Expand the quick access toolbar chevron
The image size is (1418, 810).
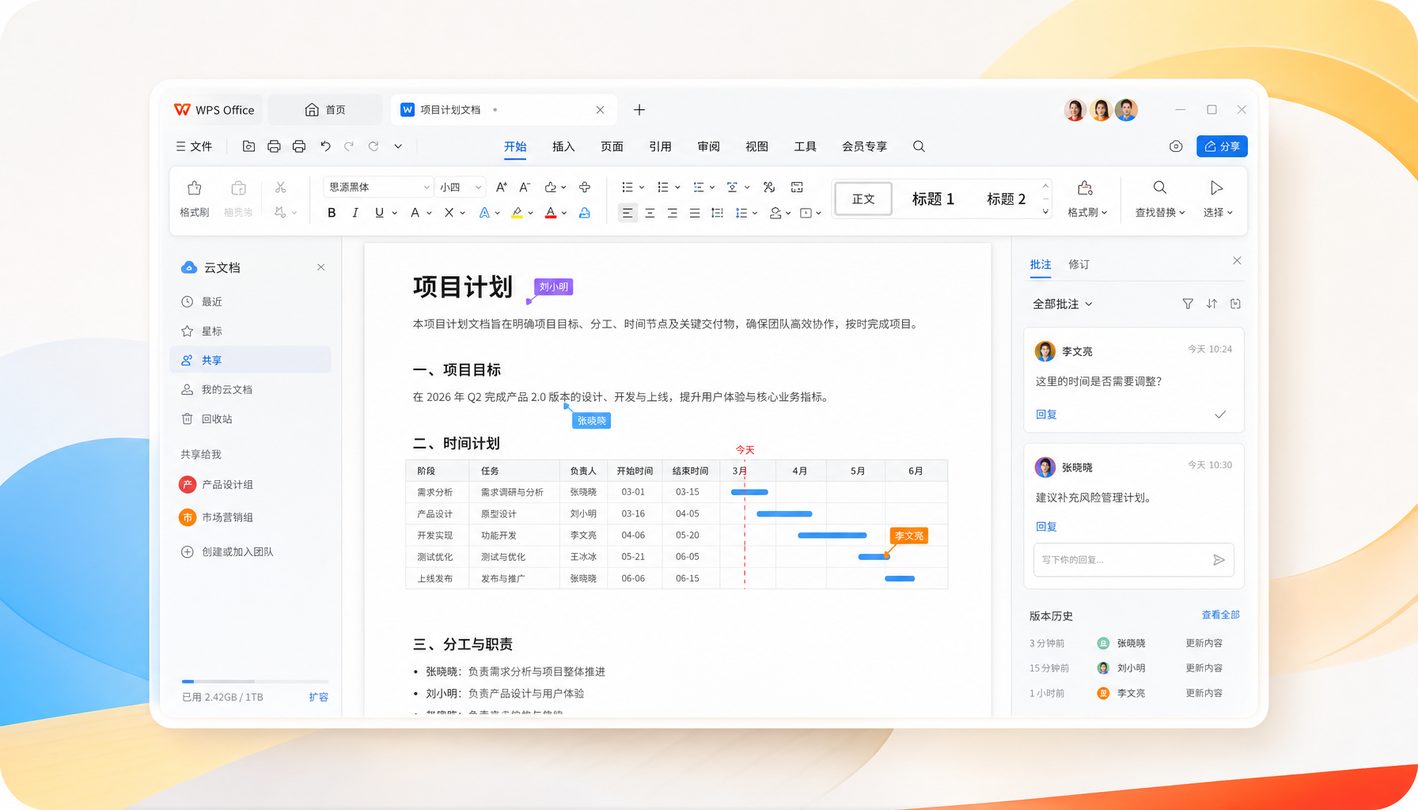point(398,146)
